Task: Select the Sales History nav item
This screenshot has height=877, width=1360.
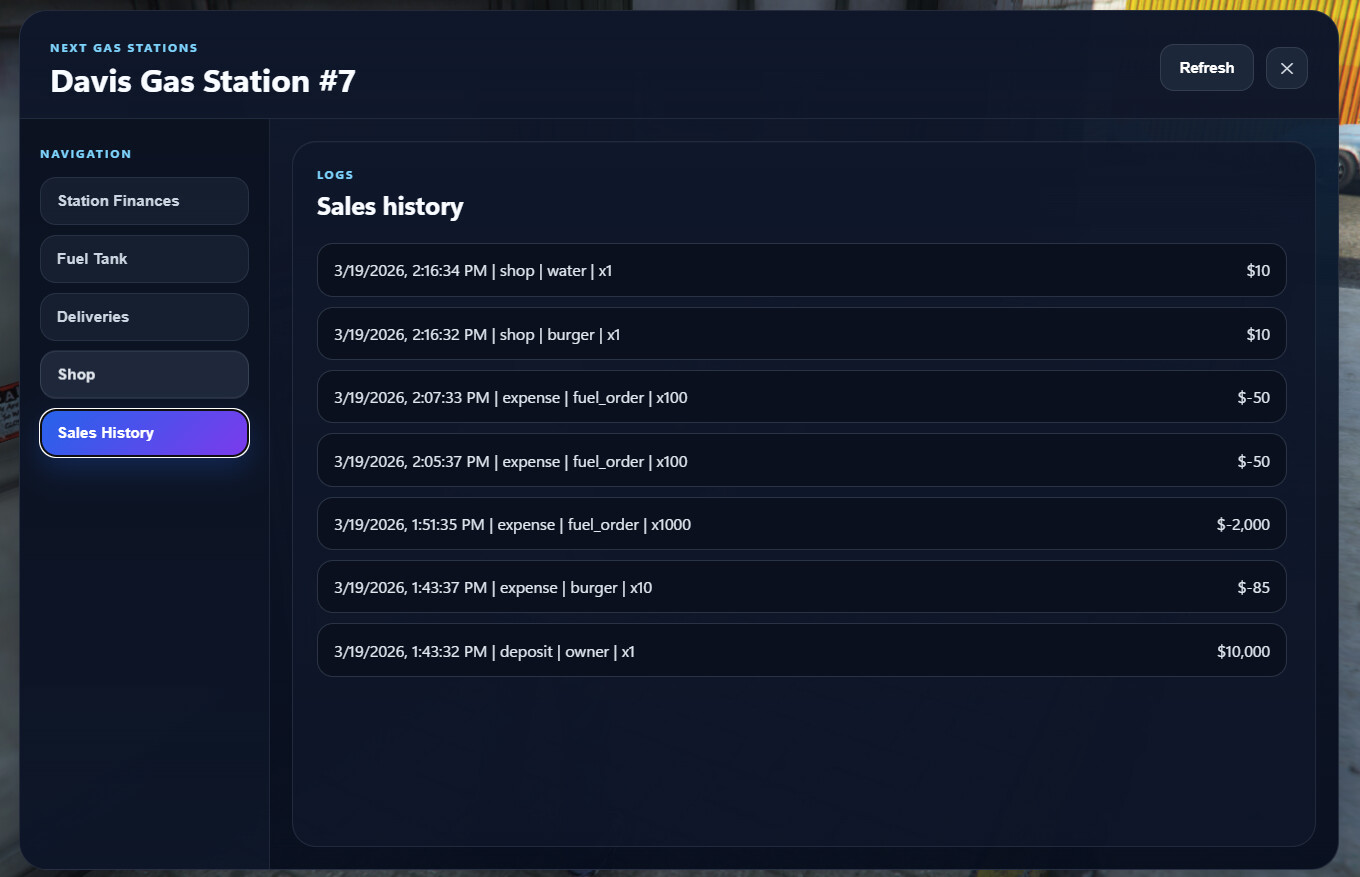Action: (x=144, y=433)
